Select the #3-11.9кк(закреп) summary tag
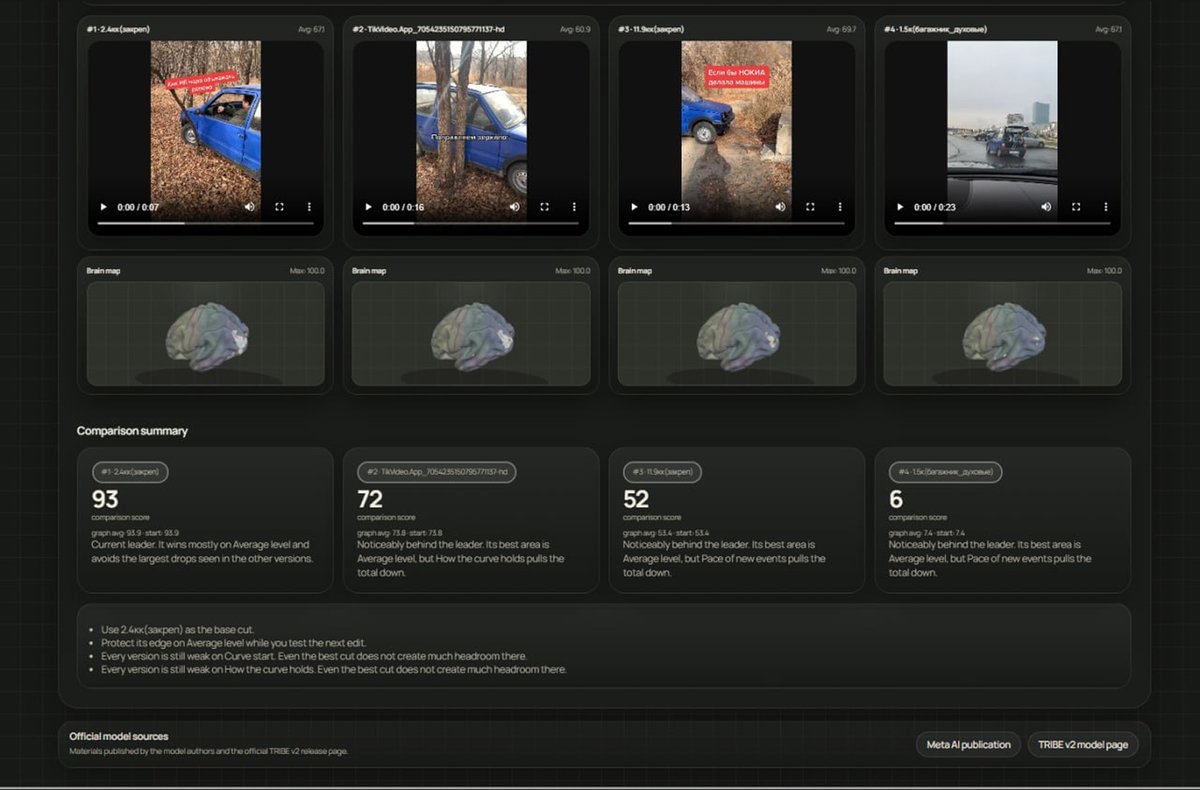This screenshot has height=790, width=1200. (663, 472)
